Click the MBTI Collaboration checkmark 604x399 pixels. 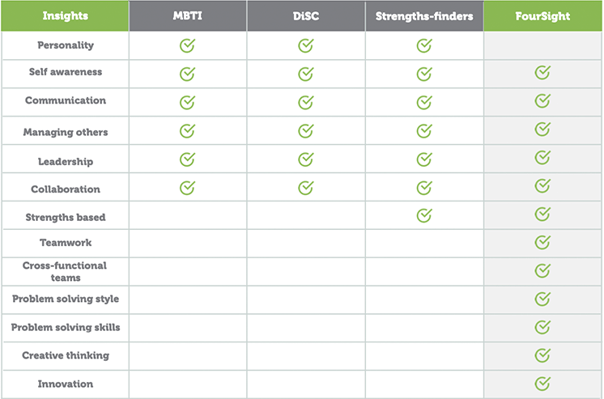click(187, 188)
